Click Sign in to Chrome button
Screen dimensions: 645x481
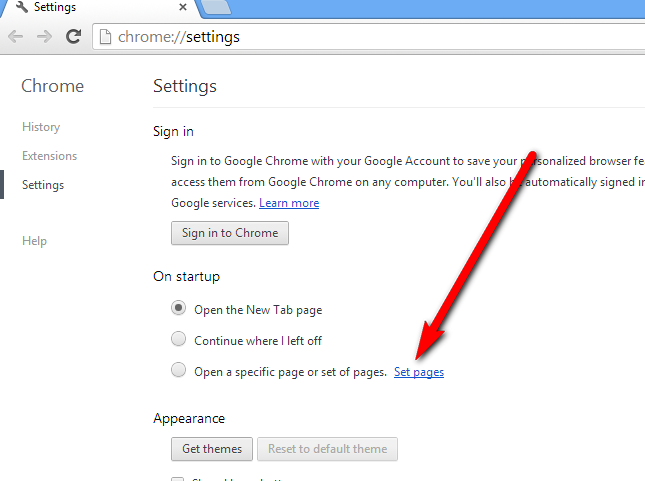click(230, 233)
